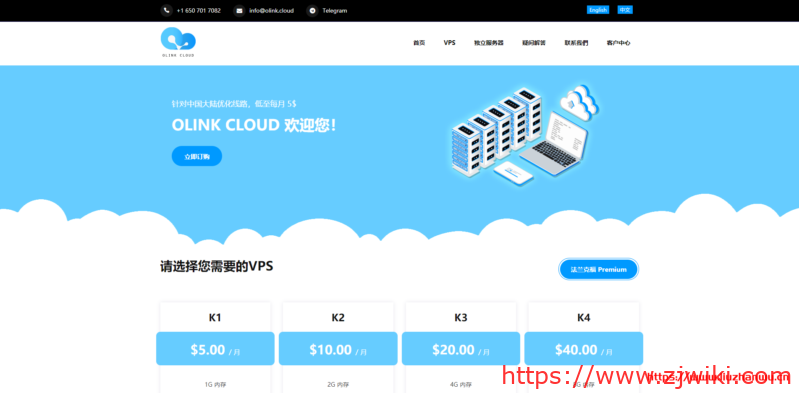
Task: Select the $5.00 /月 price banner
Action: tap(215, 349)
